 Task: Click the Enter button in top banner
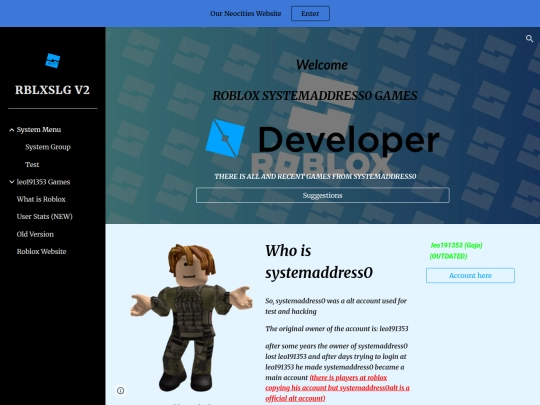pyautogui.click(x=310, y=13)
